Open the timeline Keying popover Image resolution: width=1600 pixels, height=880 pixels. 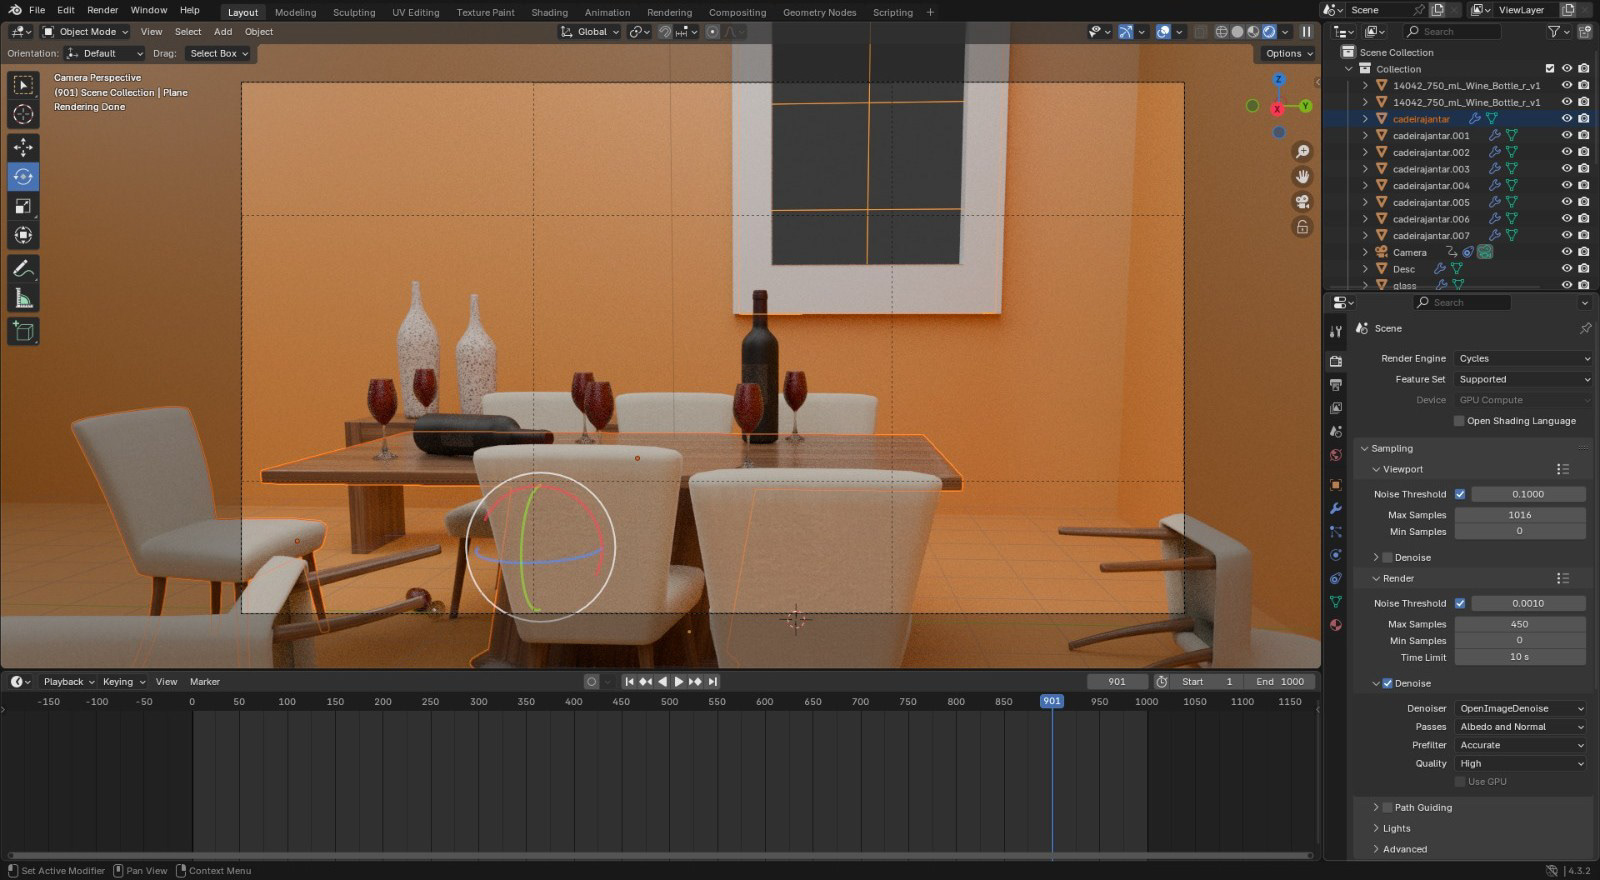click(x=123, y=682)
